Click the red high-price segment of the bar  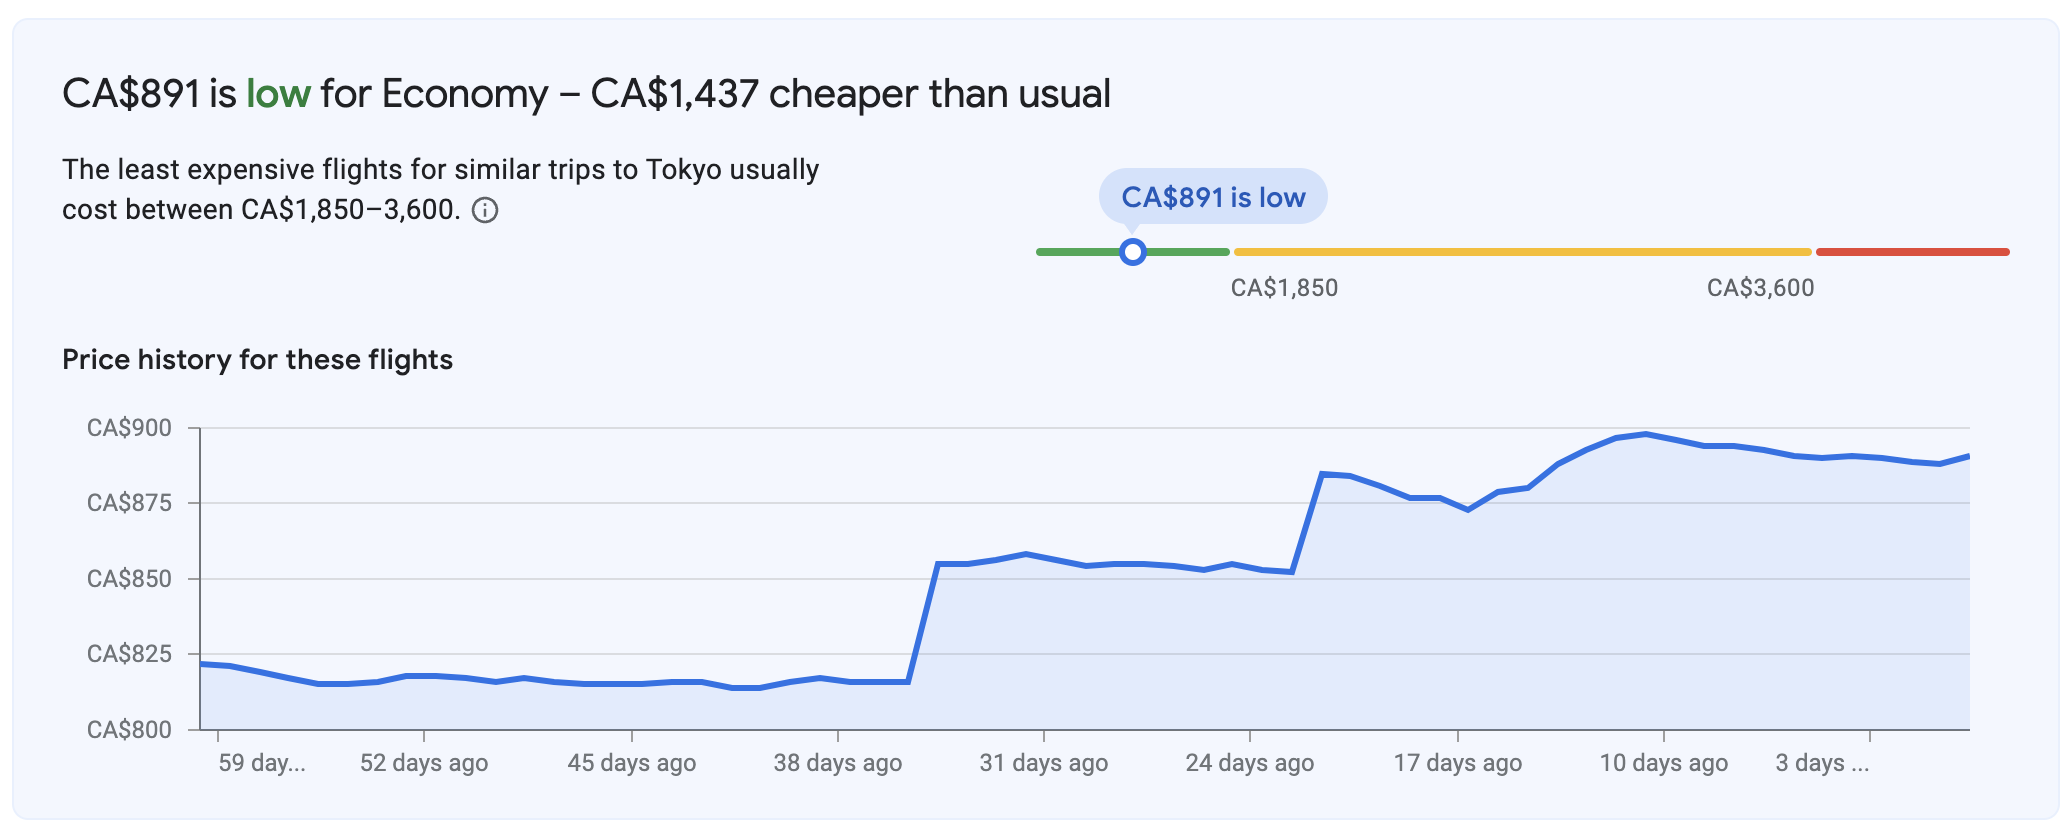point(1912,252)
